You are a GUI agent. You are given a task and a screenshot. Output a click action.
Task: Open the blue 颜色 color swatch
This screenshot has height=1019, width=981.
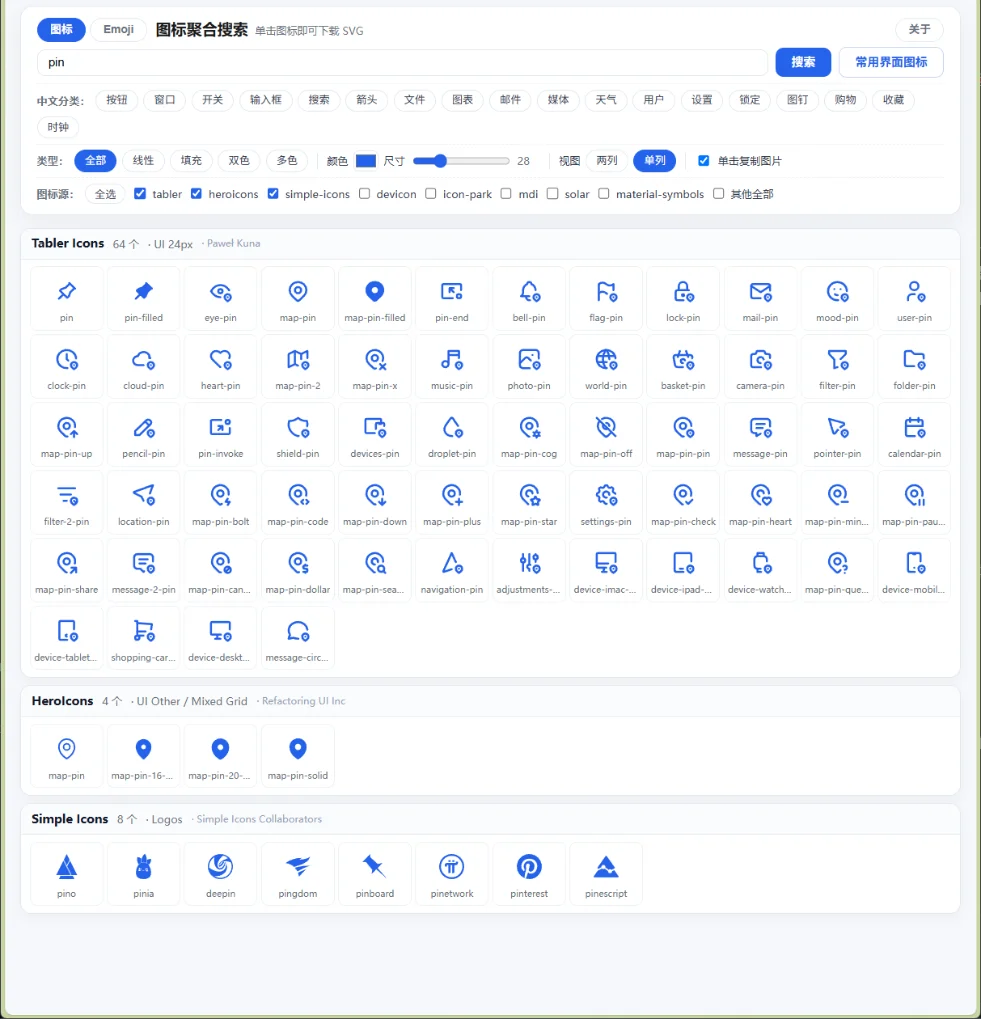pyautogui.click(x=366, y=161)
